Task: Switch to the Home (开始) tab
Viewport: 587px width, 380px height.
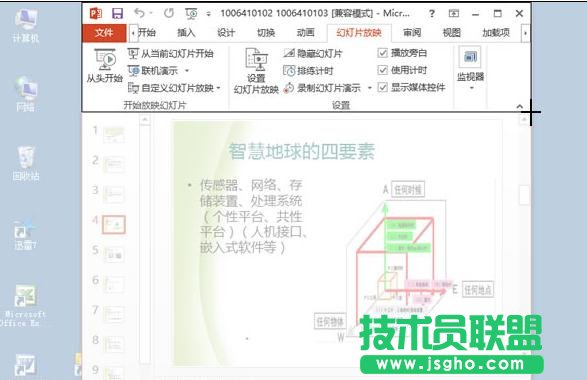Action: click(x=147, y=33)
